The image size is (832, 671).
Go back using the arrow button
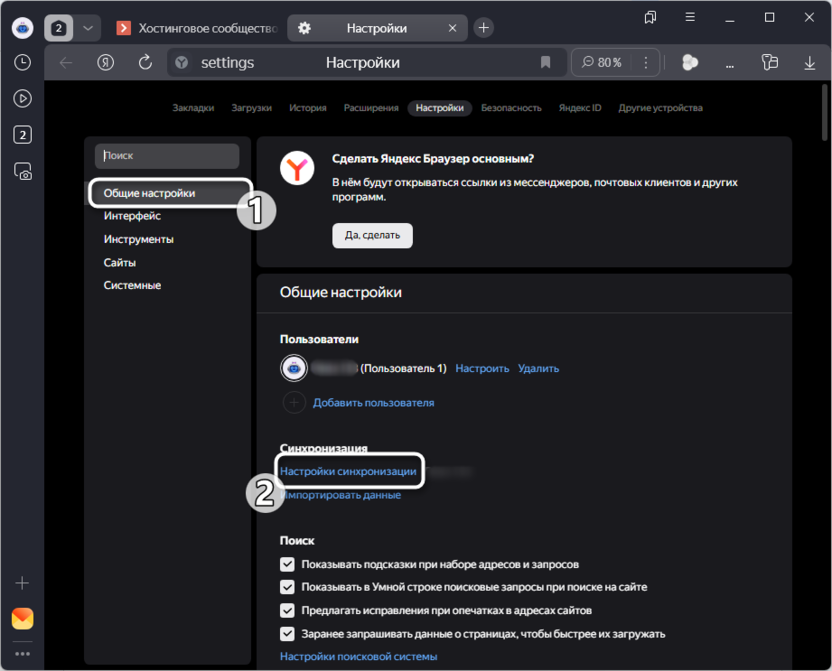click(66, 63)
